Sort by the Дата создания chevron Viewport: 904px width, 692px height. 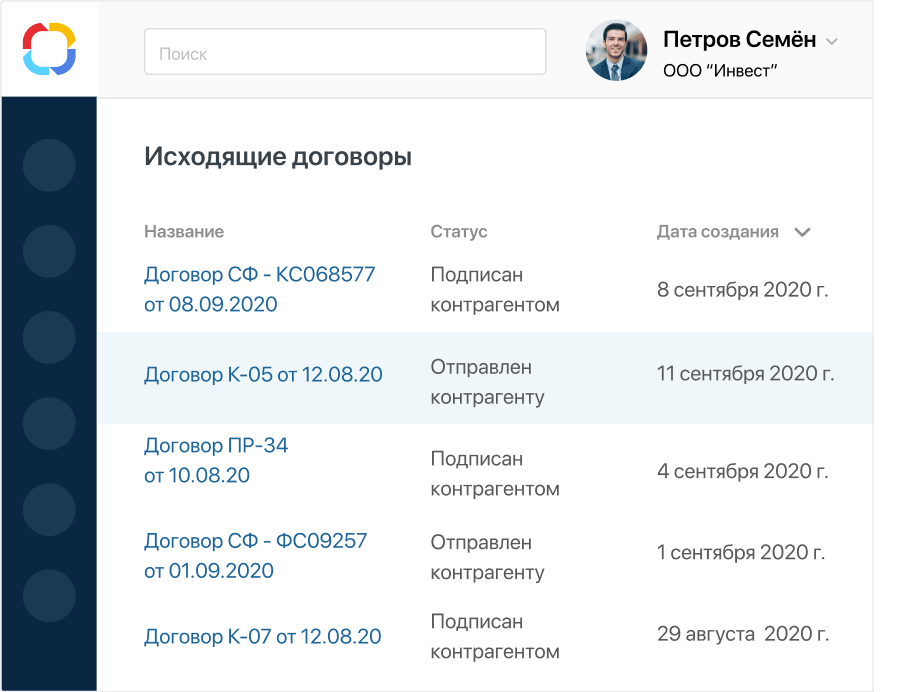[x=803, y=232]
